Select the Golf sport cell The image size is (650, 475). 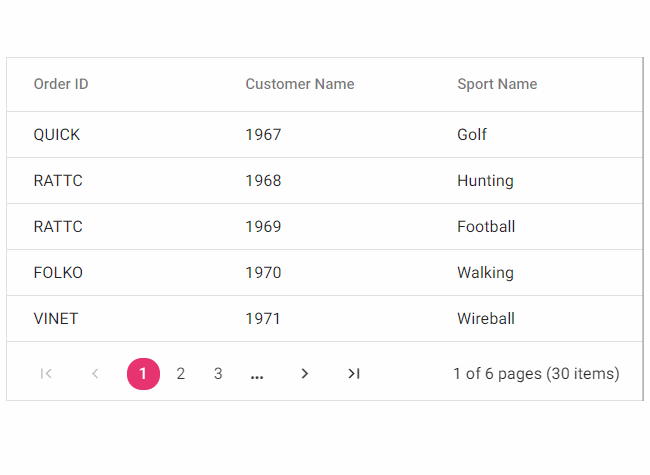tap(472, 135)
